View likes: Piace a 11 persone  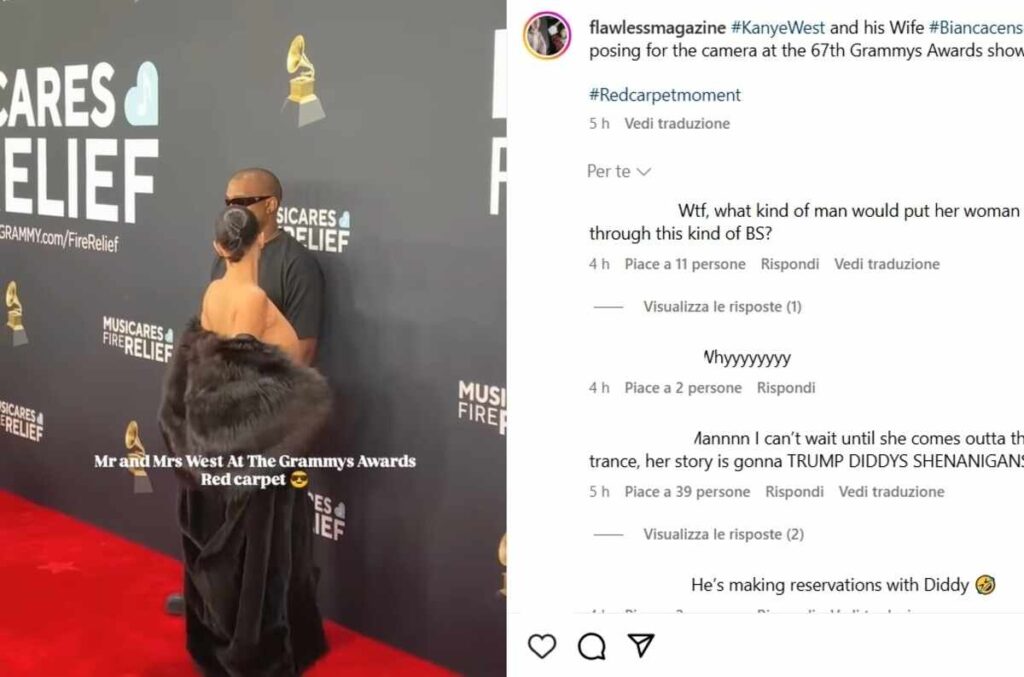(x=685, y=264)
